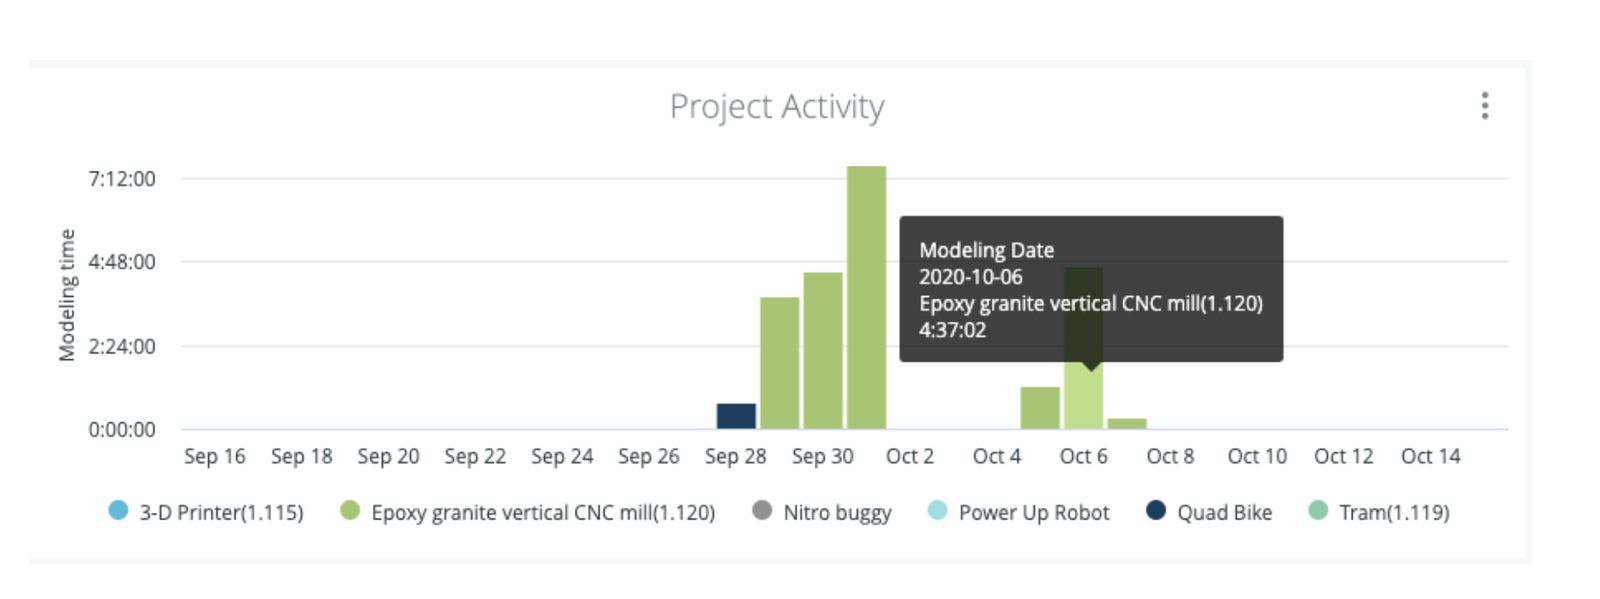Click the Oct 14 axis label
The height and width of the screenshot is (599, 1600).
click(1430, 456)
